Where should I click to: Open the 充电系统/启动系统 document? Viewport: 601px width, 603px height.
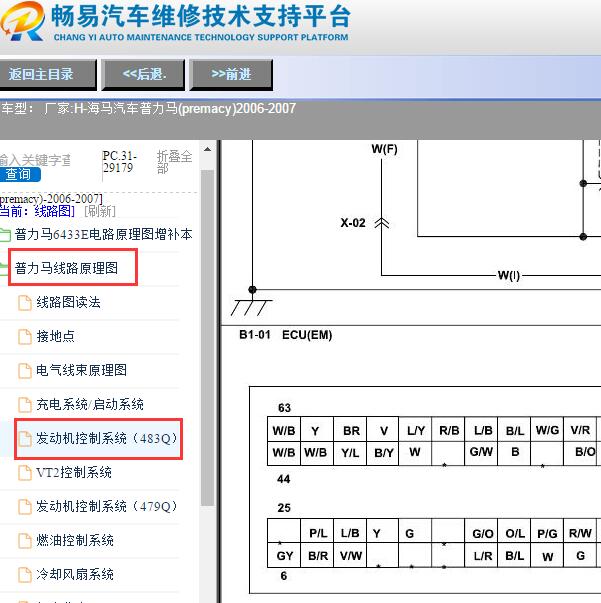[90, 404]
